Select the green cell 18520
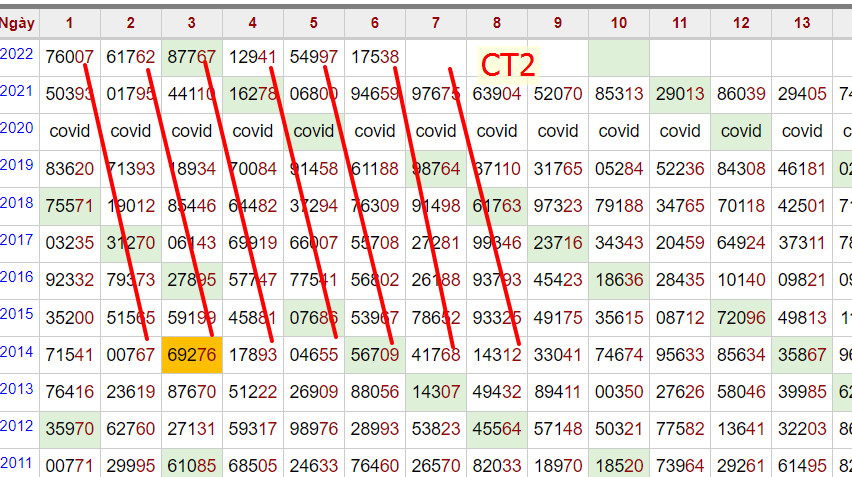Viewport: 852px width, 477px height. 619,464
